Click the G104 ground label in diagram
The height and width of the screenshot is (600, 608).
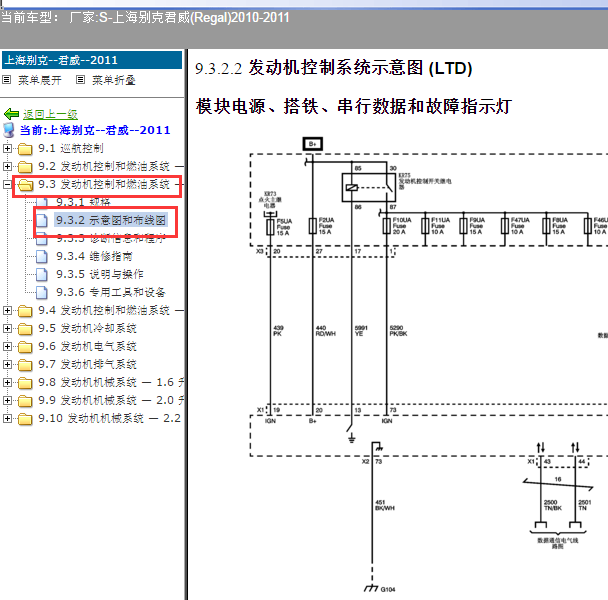[x=387, y=590]
